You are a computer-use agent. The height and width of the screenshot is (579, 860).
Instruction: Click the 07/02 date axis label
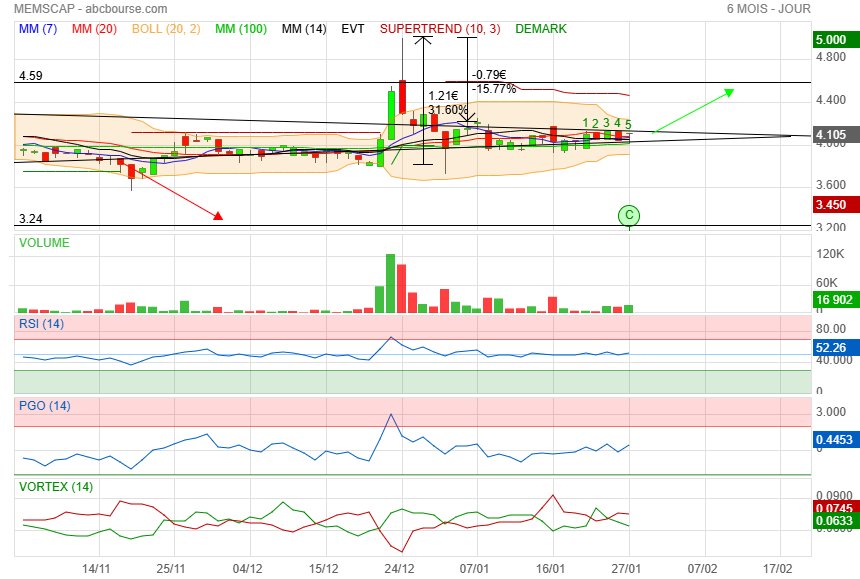pos(702,569)
